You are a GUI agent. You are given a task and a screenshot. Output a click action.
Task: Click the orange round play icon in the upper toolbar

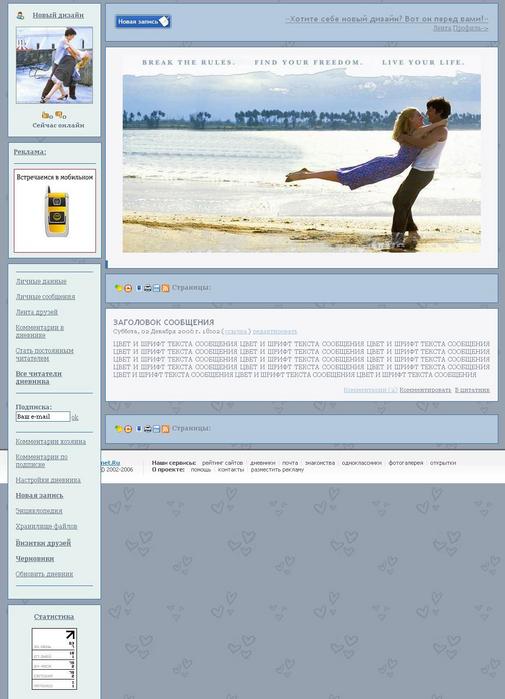coord(128,288)
